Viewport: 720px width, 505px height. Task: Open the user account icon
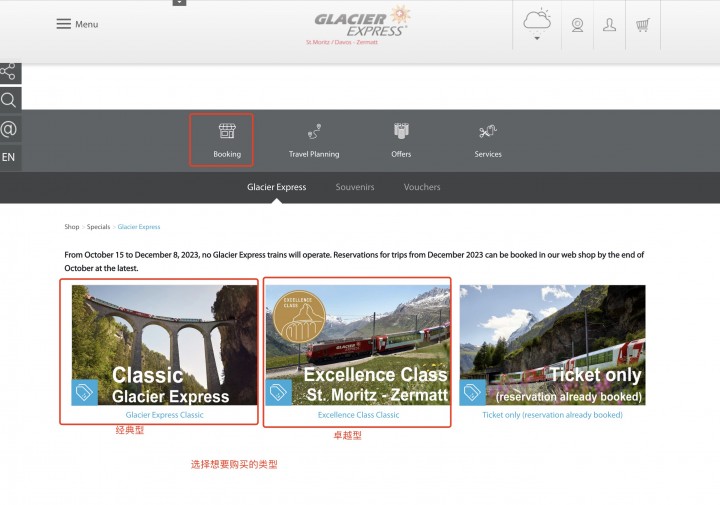pyautogui.click(x=609, y=25)
